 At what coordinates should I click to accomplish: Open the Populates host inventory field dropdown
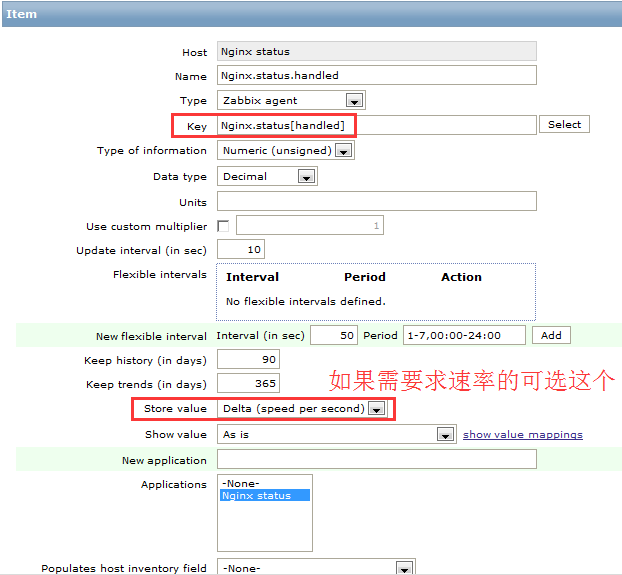point(316,567)
